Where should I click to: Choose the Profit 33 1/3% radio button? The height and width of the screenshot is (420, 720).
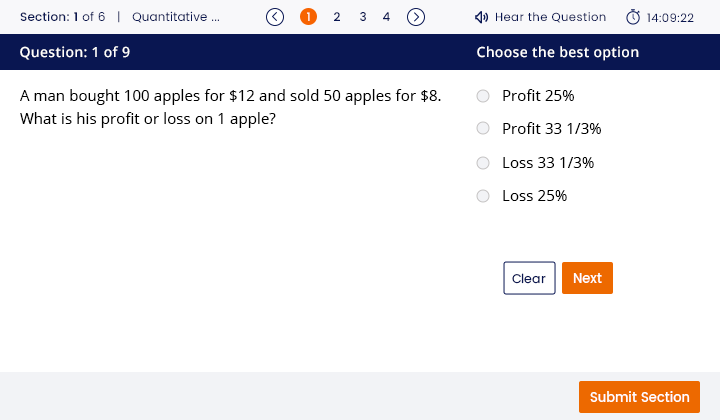pos(483,128)
